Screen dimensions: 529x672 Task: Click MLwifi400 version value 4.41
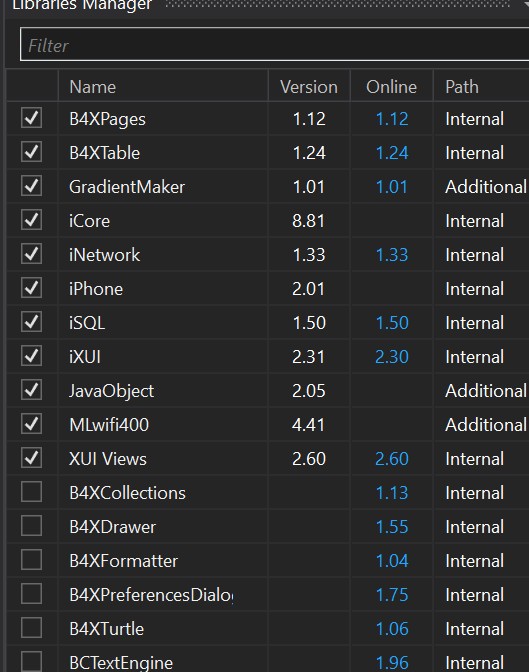pyautogui.click(x=309, y=425)
